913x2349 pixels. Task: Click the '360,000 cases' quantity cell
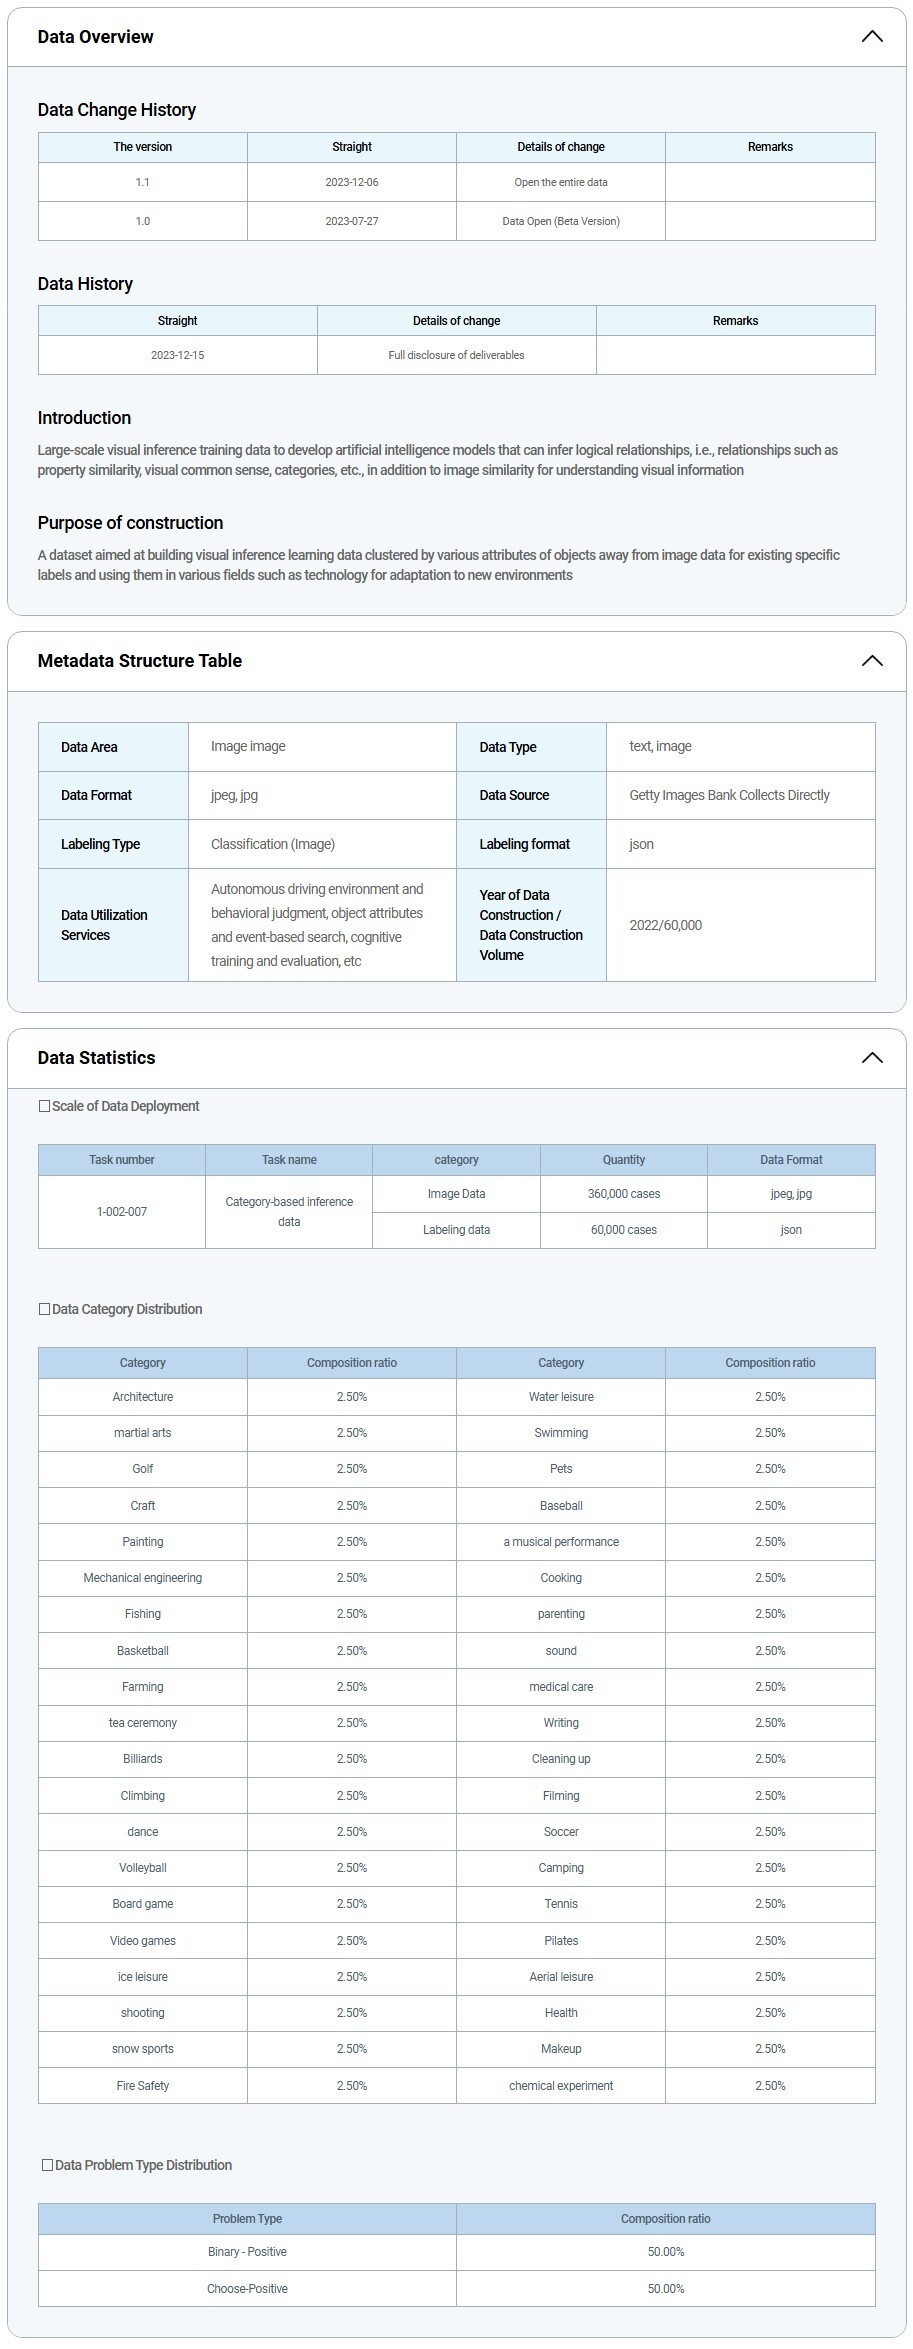[x=623, y=1194]
